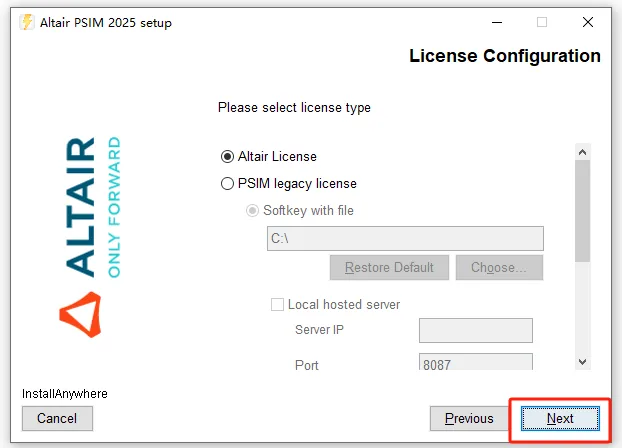Click scrollbar up arrow in license panel
Image resolution: width=622 pixels, height=448 pixels.
click(x=582, y=152)
